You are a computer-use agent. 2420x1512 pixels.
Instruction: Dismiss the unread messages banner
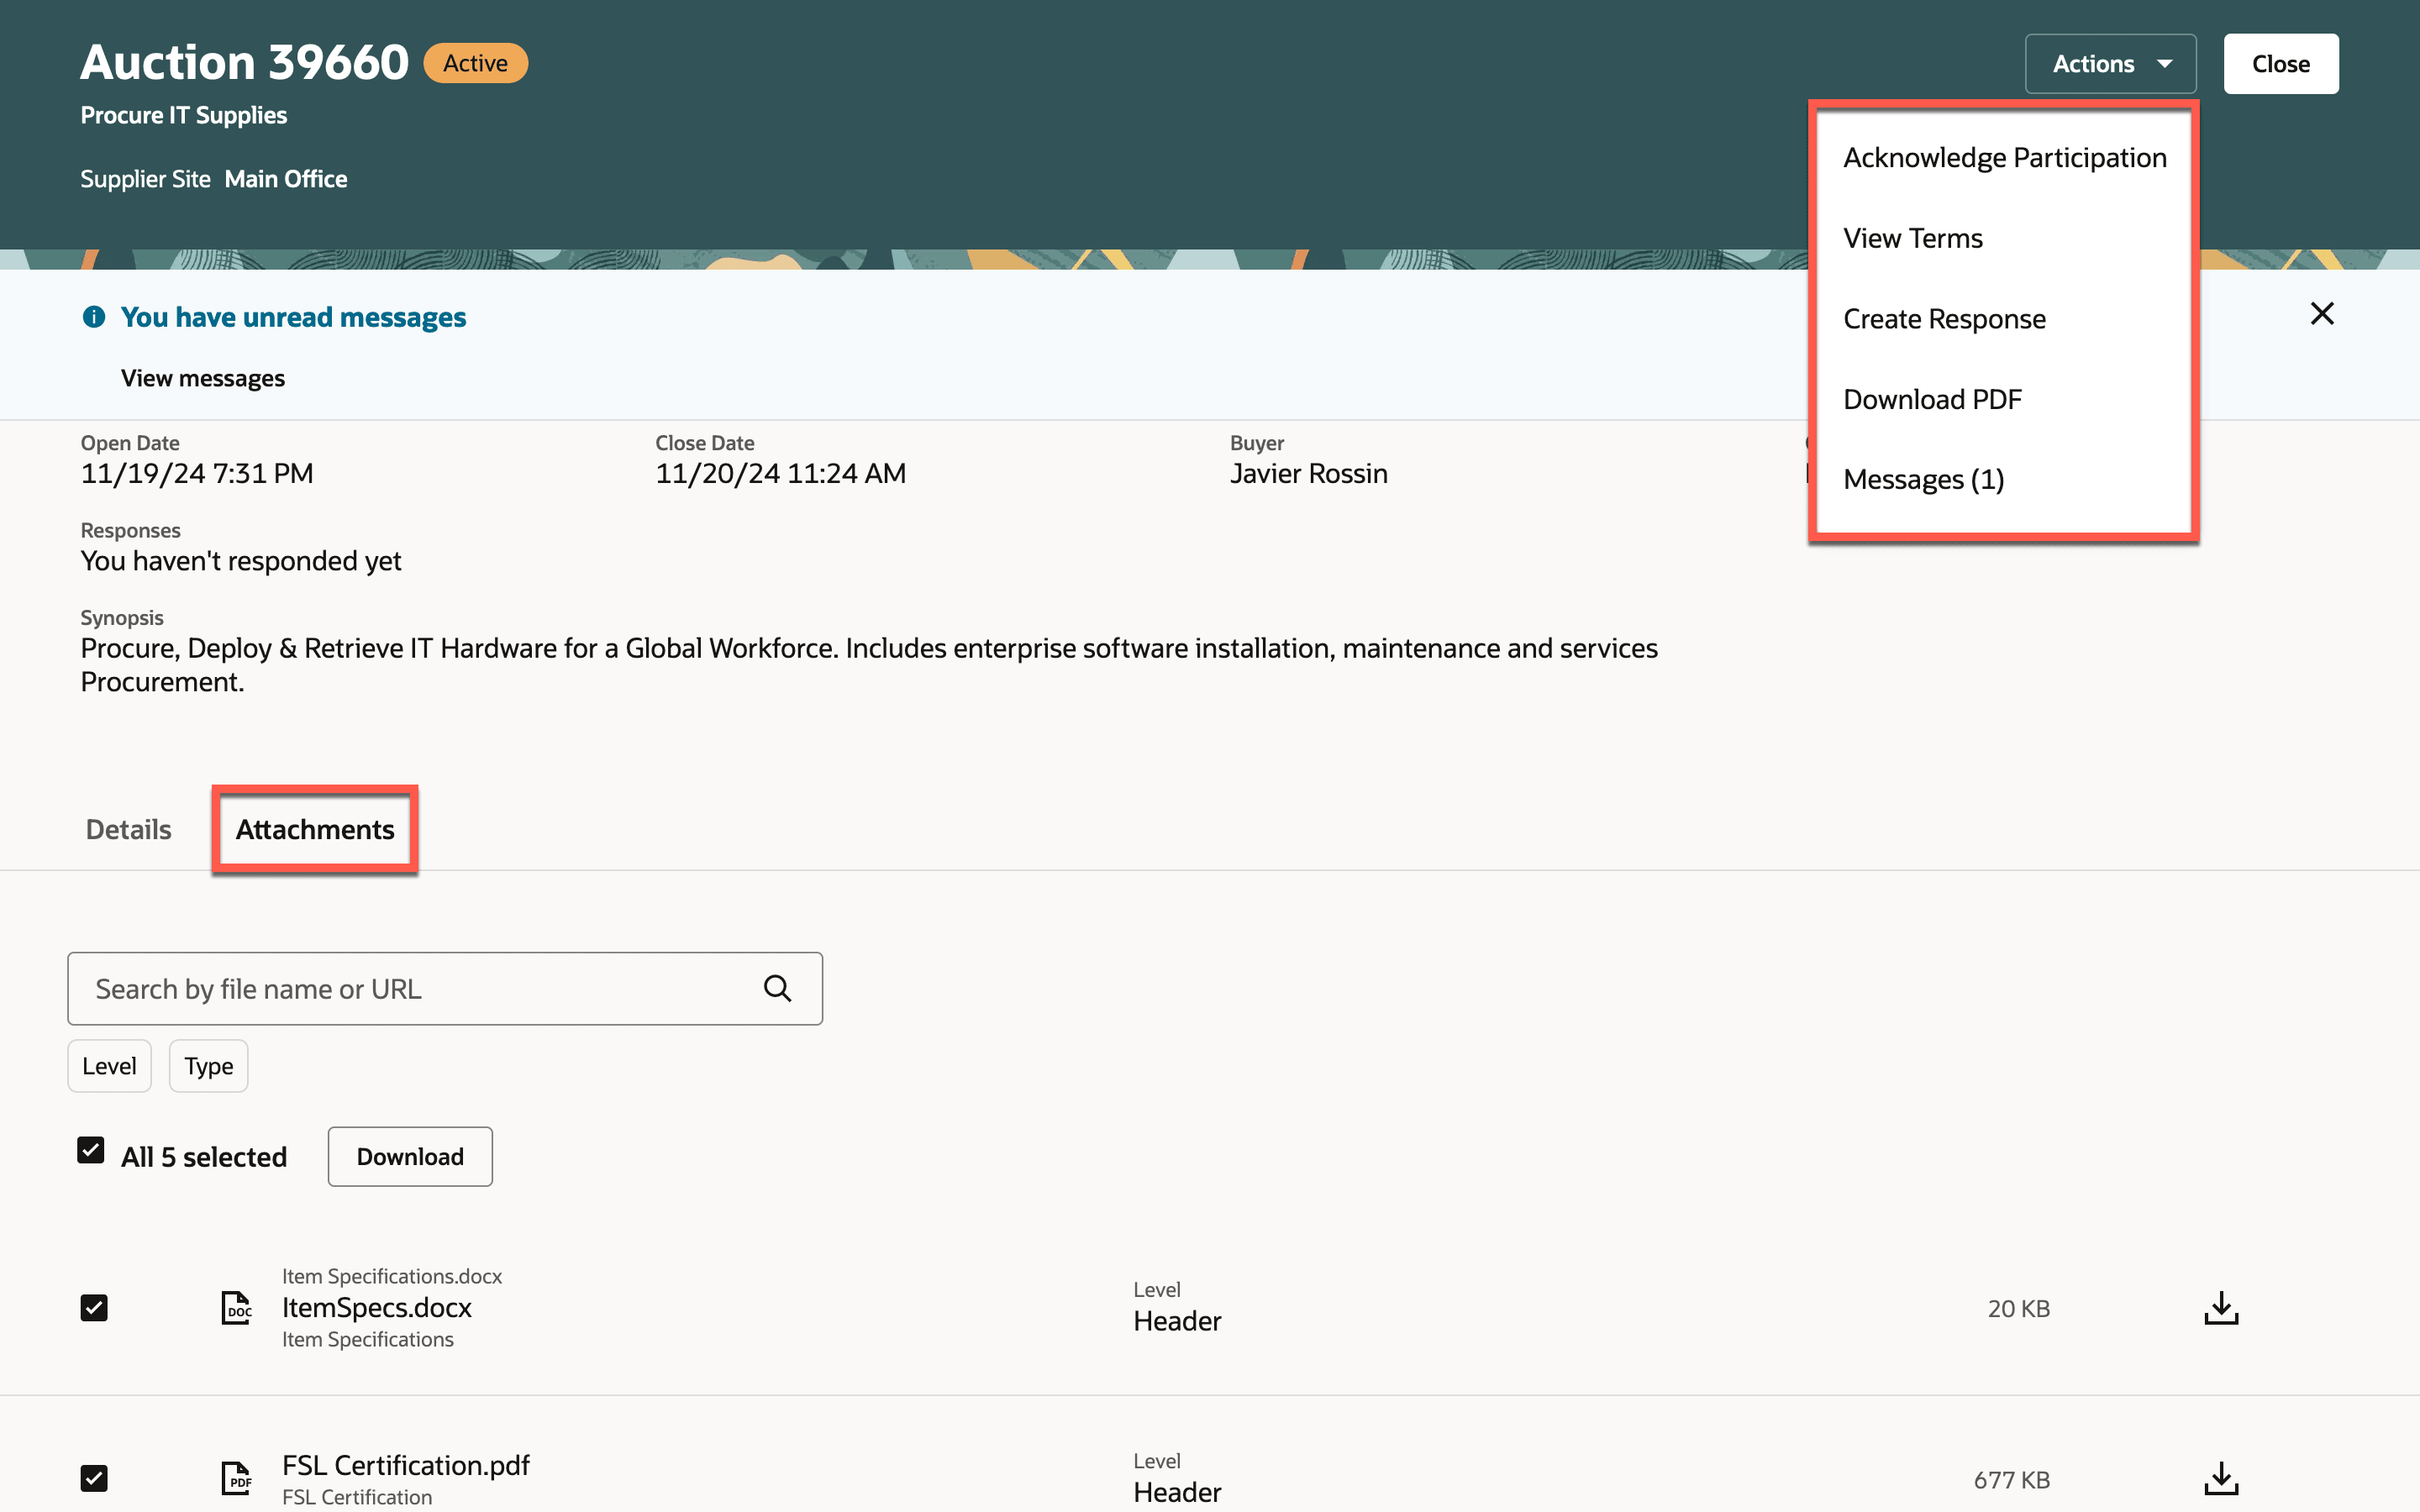click(2321, 314)
